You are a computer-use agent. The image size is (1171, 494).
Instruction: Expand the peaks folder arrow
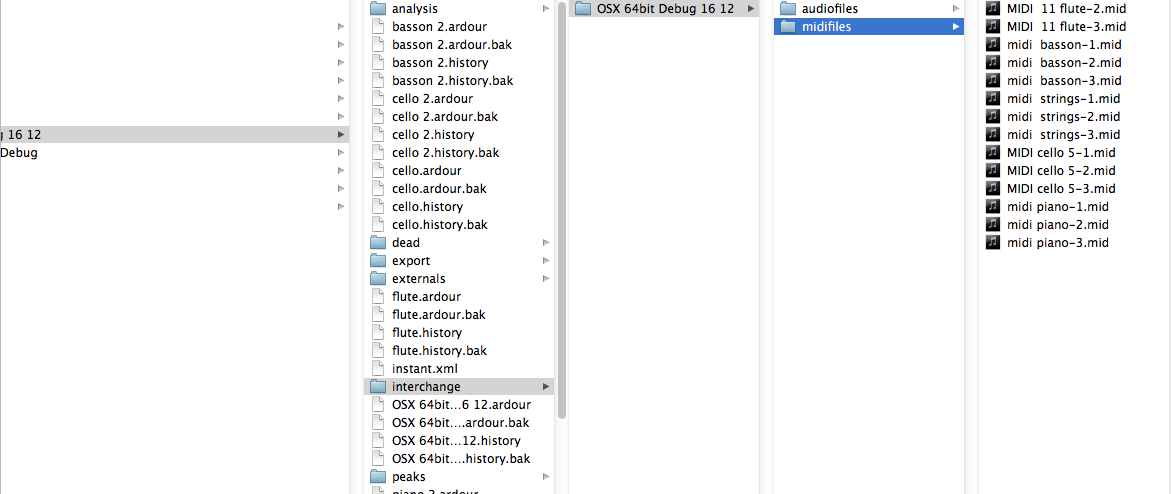(545, 477)
